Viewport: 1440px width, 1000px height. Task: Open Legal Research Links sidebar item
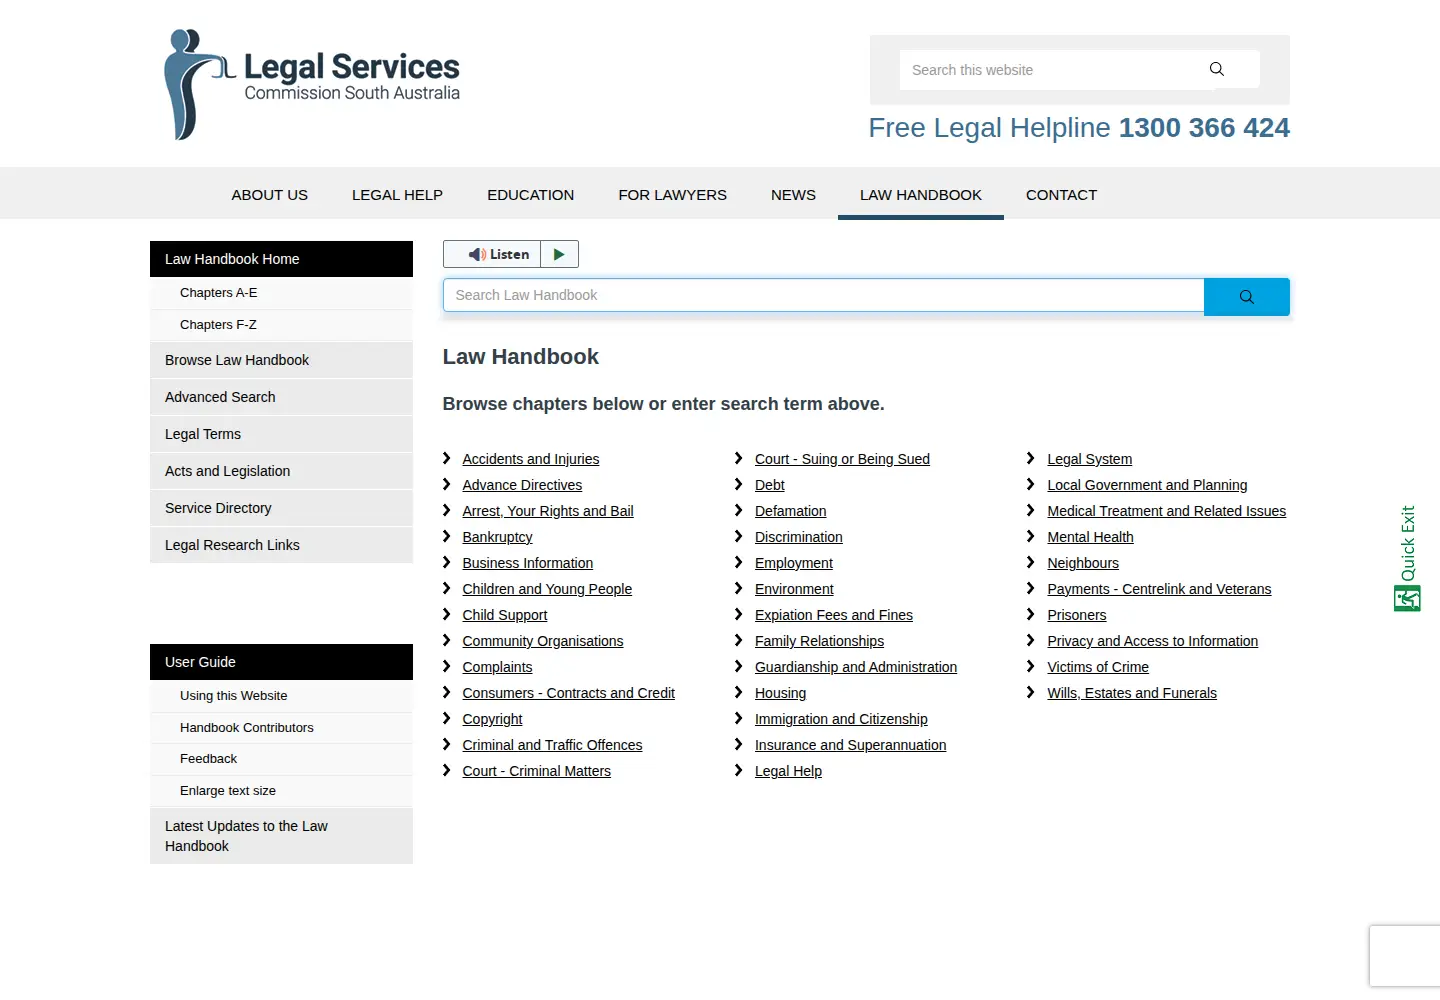pos(281,545)
